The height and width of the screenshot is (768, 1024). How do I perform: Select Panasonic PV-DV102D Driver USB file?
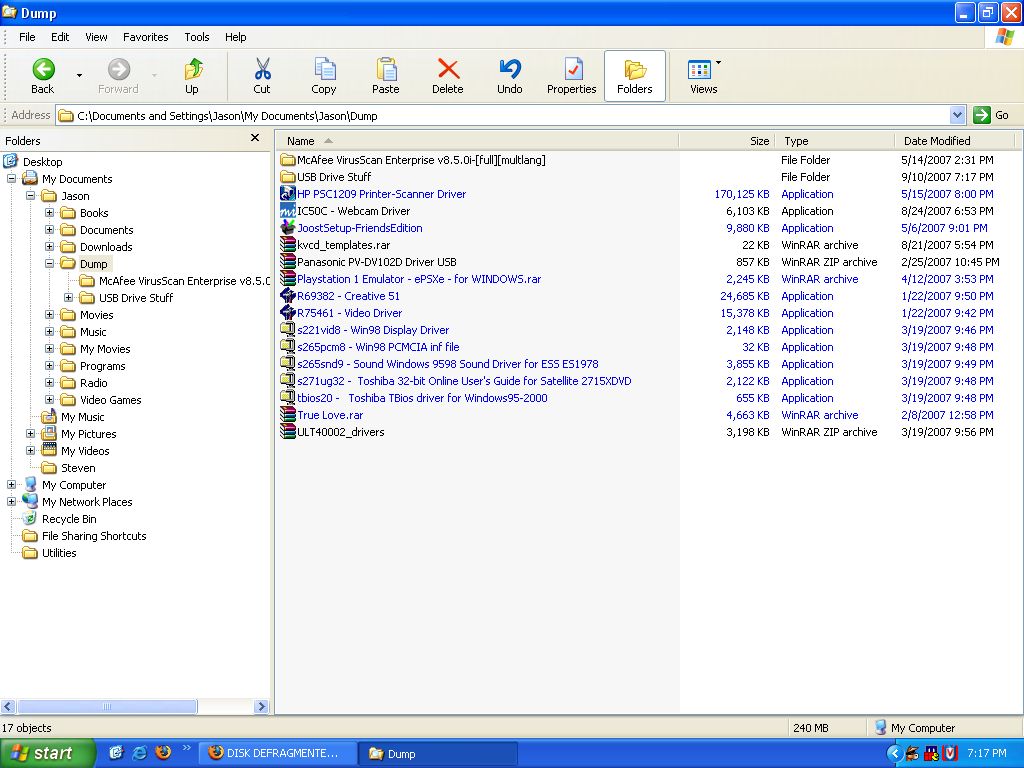pos(376,262)
